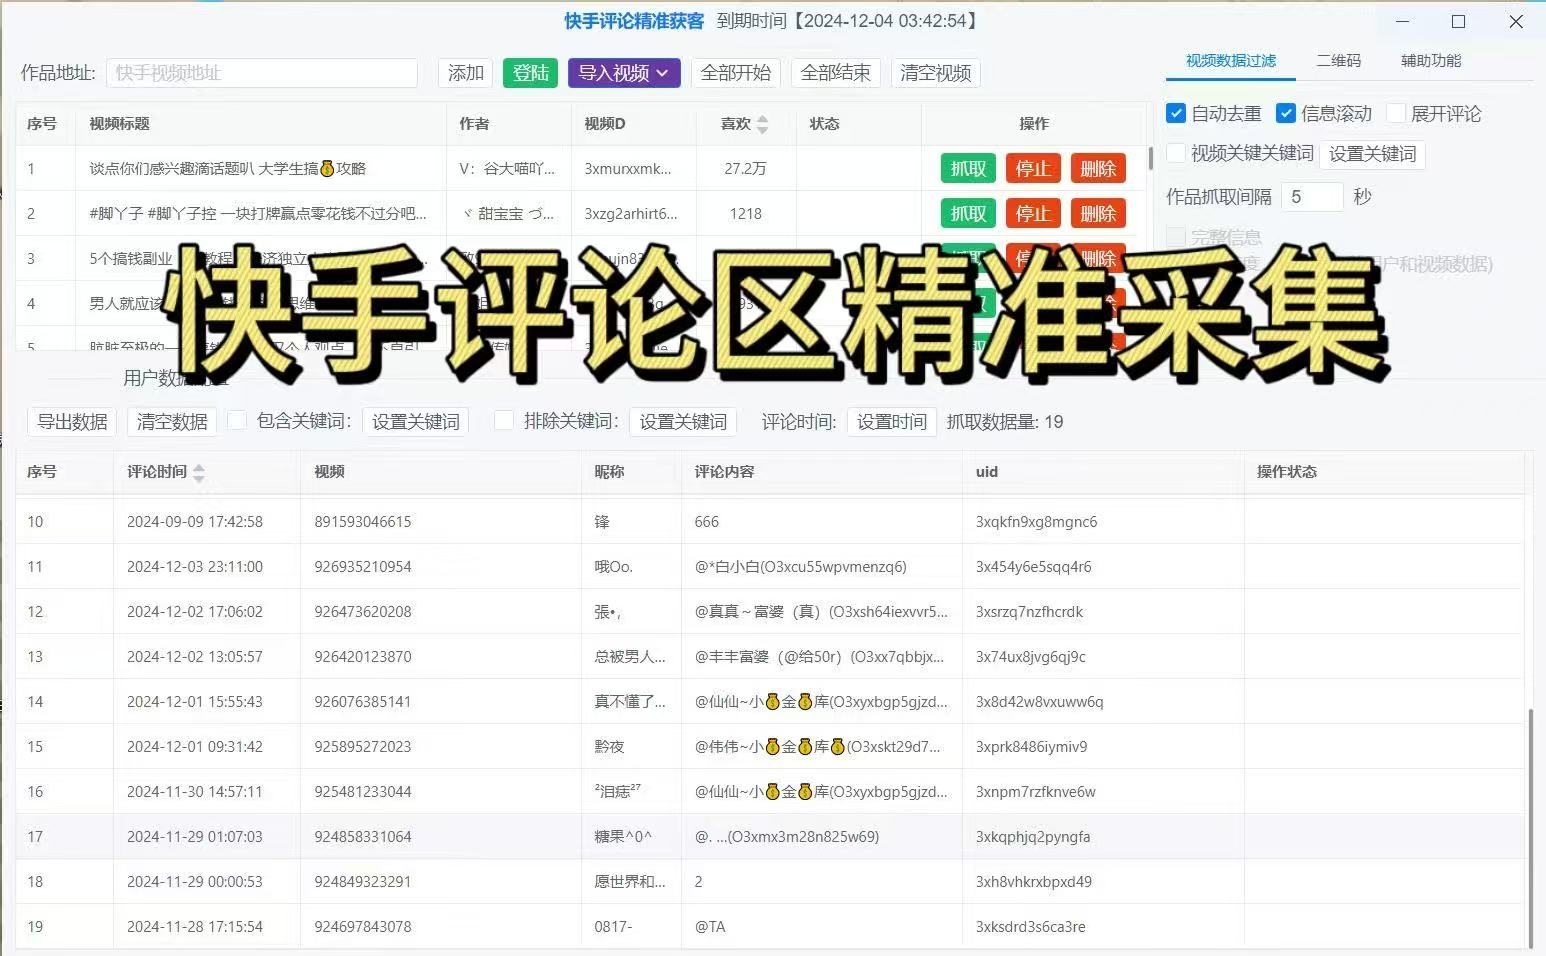The width and height of the screenshot is (1546, 956).
Task: Sort videos by the 喜欢 column arrows
Action: 762,124
